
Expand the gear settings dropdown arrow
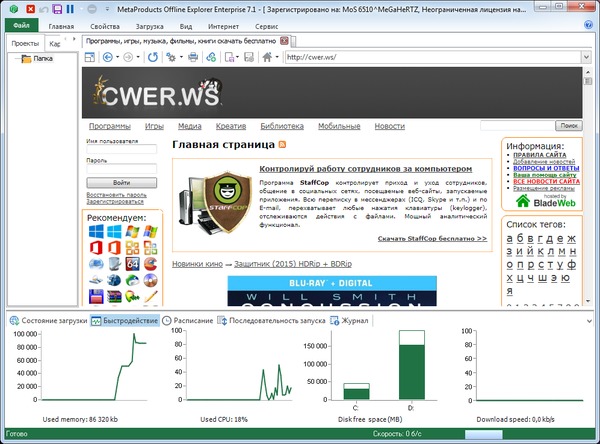point(181,57)
